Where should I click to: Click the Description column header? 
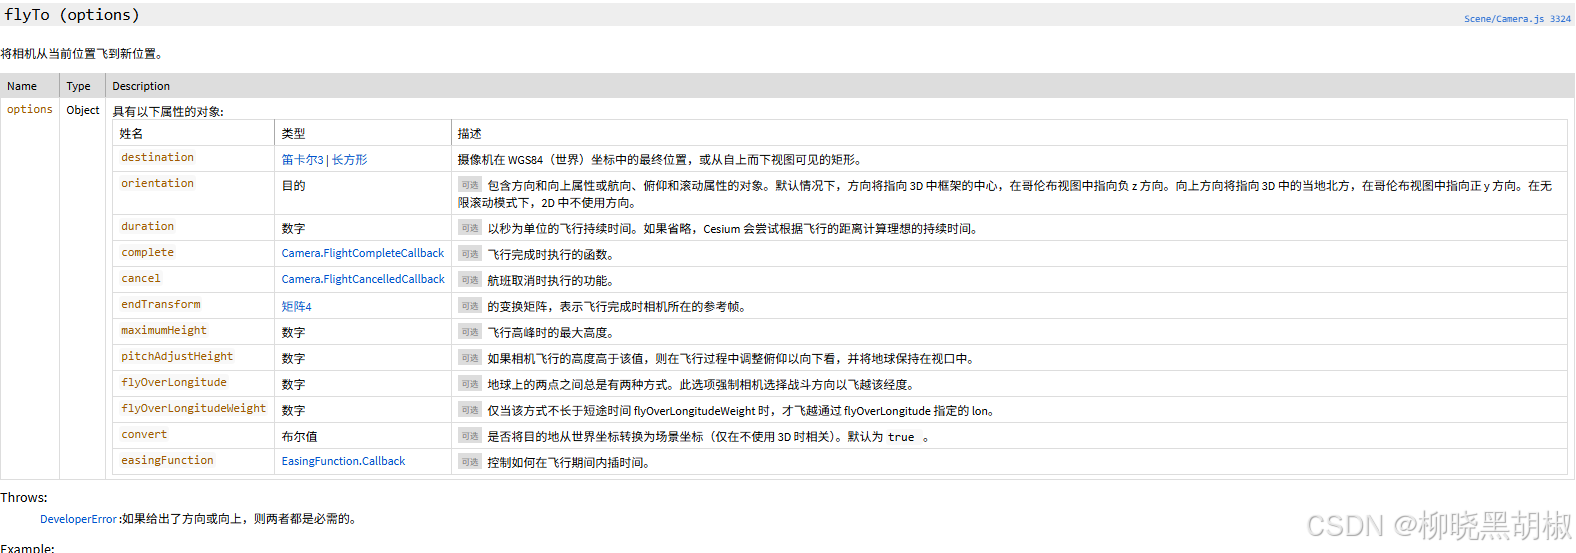(141, 87)
